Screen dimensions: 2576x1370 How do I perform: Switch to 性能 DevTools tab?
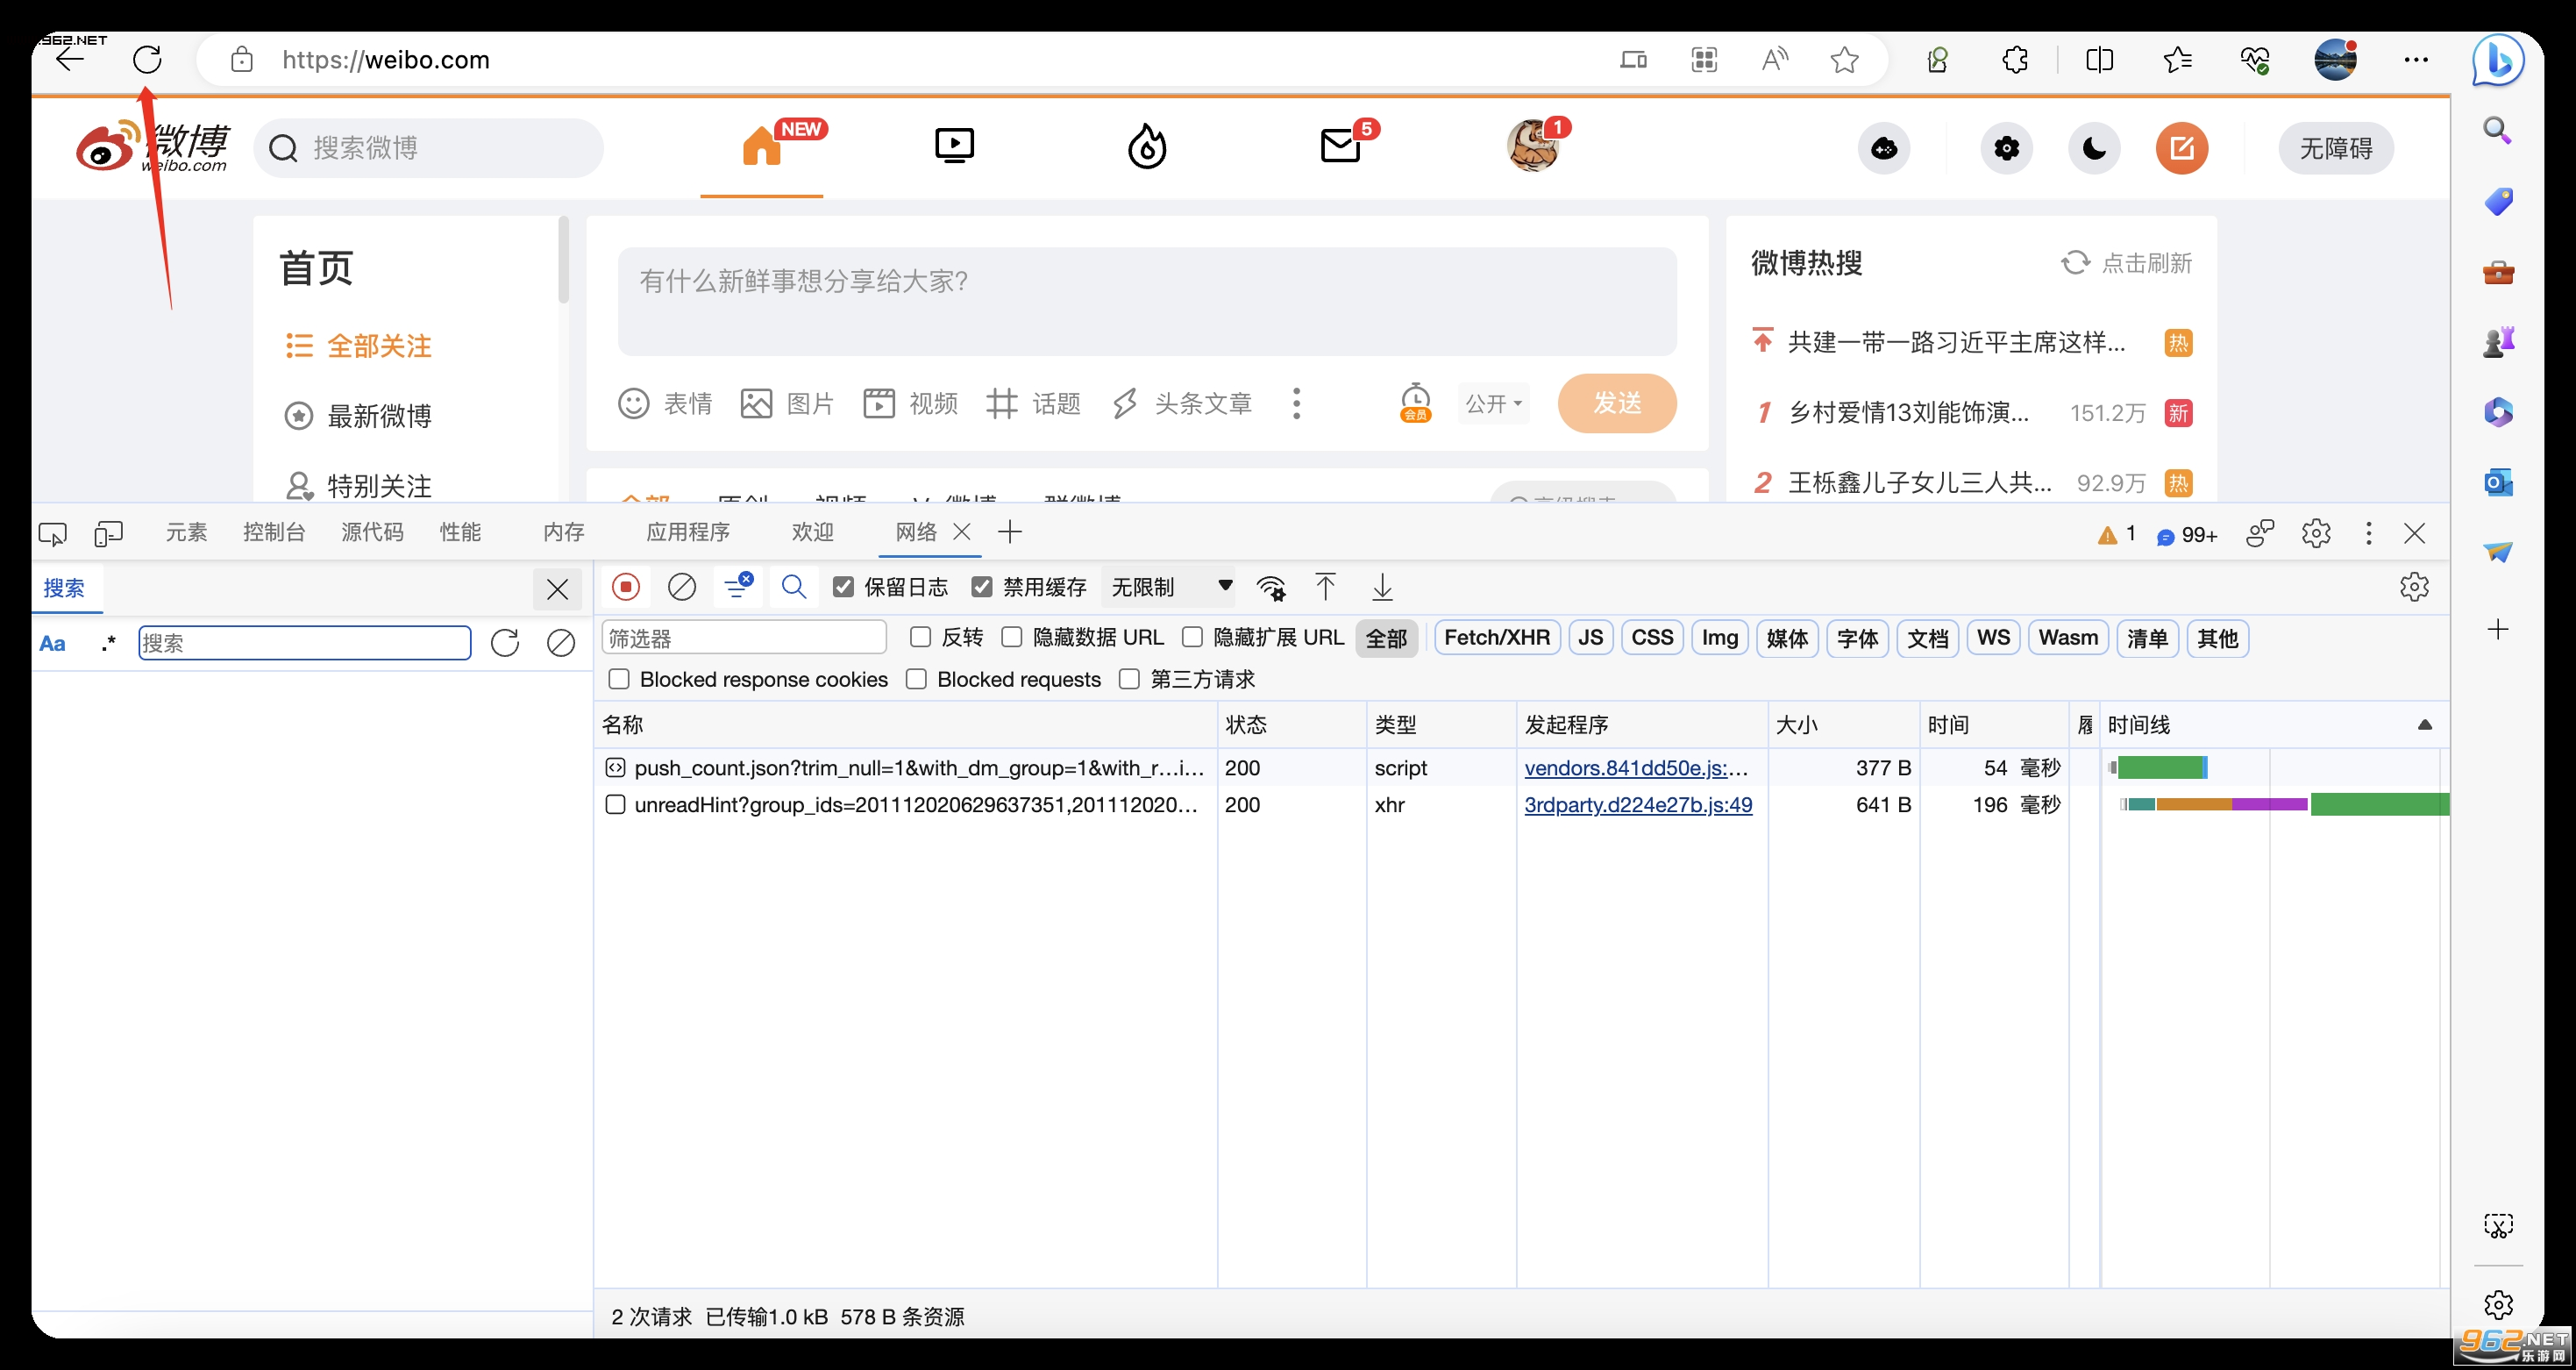point(460,532)
